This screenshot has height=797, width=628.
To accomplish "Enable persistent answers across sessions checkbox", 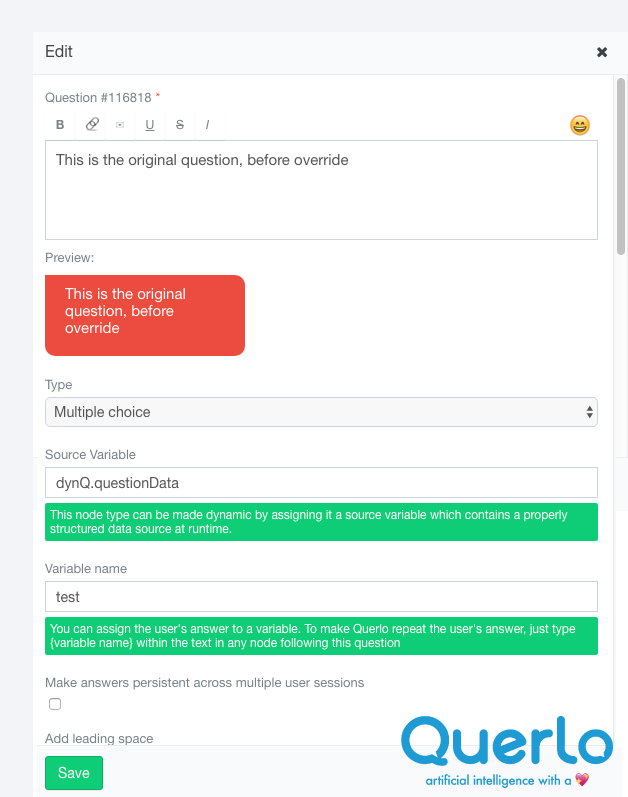I will (55, 704).
